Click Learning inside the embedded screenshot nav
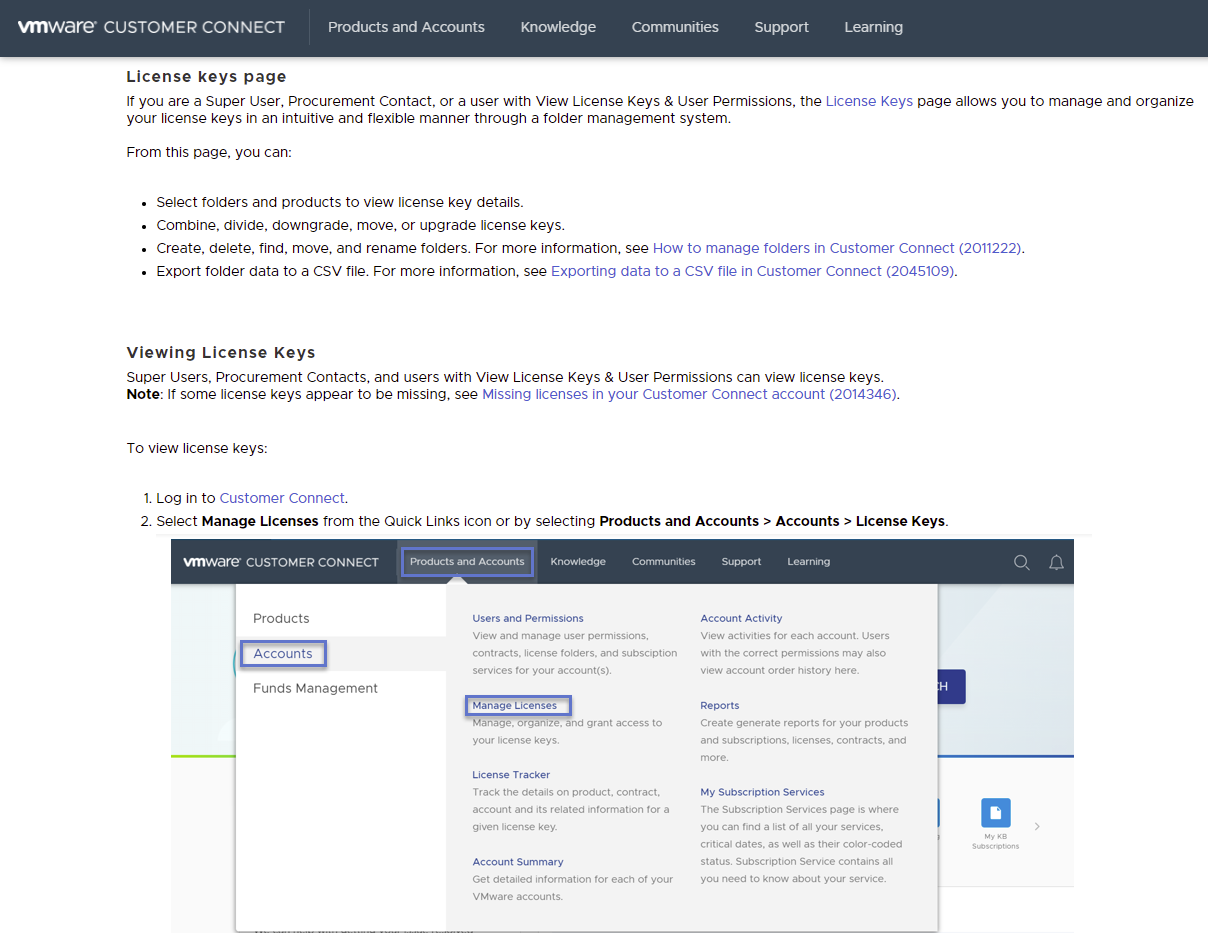 pyautogui.click(x=809, y=562)
